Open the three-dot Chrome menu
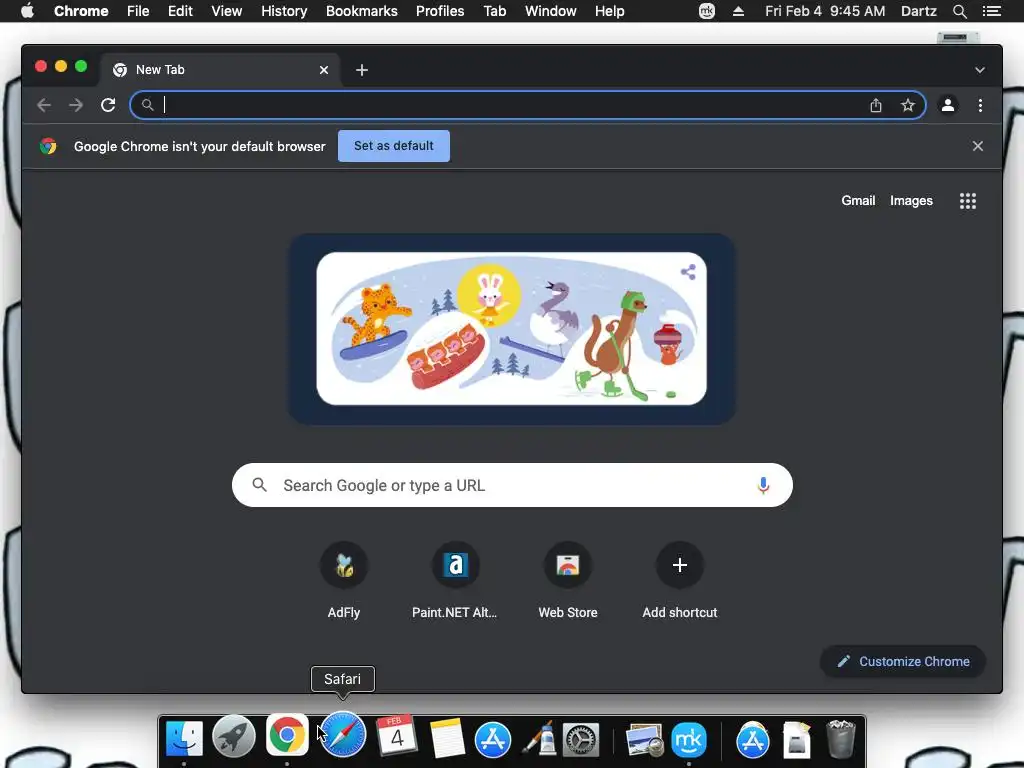 [980, 105]
